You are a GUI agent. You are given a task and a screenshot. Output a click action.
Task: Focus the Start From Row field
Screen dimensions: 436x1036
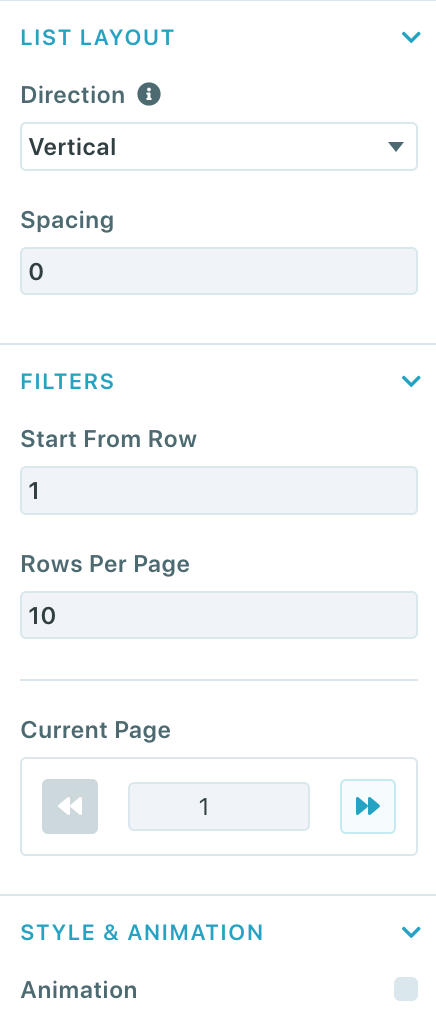click(219, 490)
